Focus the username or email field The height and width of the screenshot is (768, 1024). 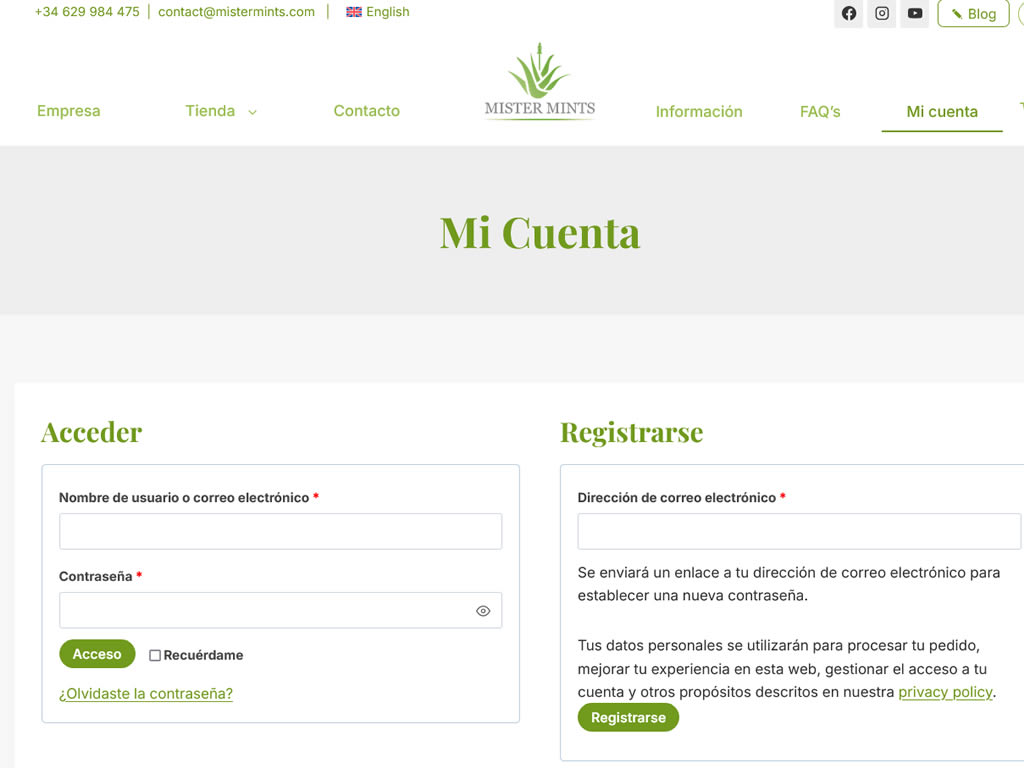(280, 532)
